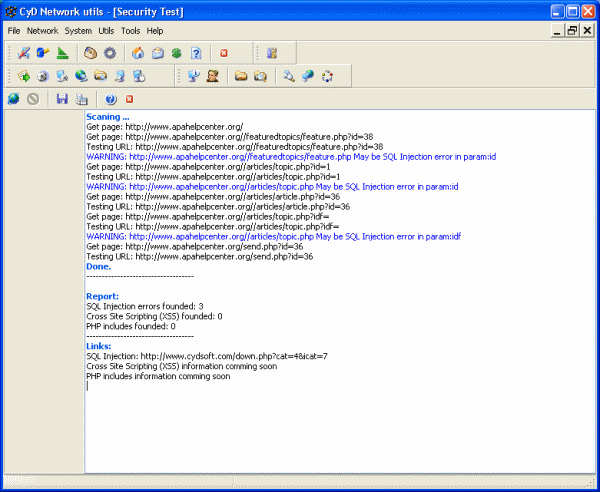Start the scan with the globe icon

point(14,99)
